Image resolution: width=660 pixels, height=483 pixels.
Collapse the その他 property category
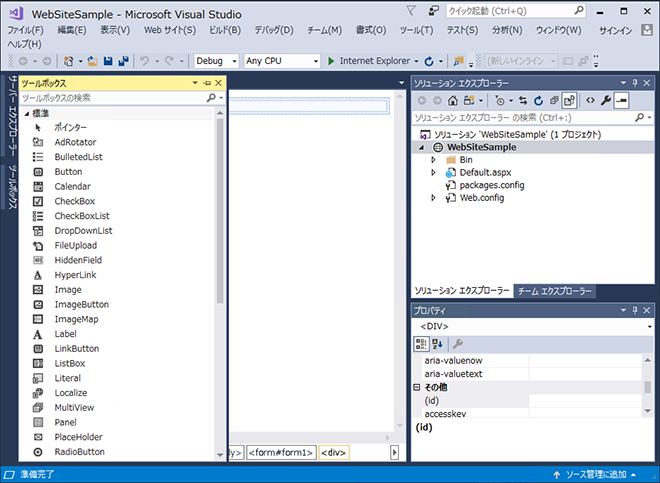pos(417,387)
